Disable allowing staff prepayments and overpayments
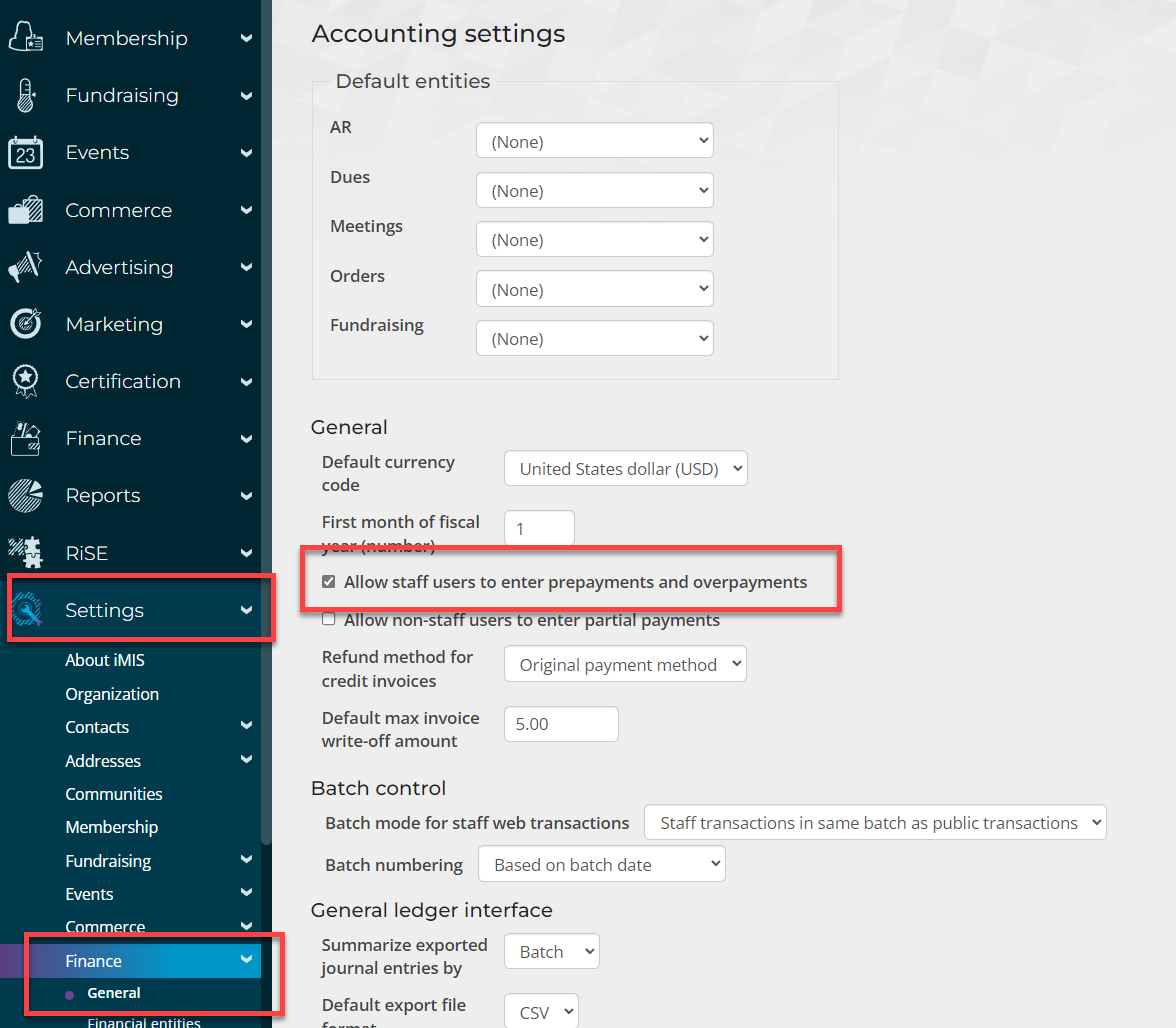The height and width of the screenshot is (1028, 1176). click(328, 580)
